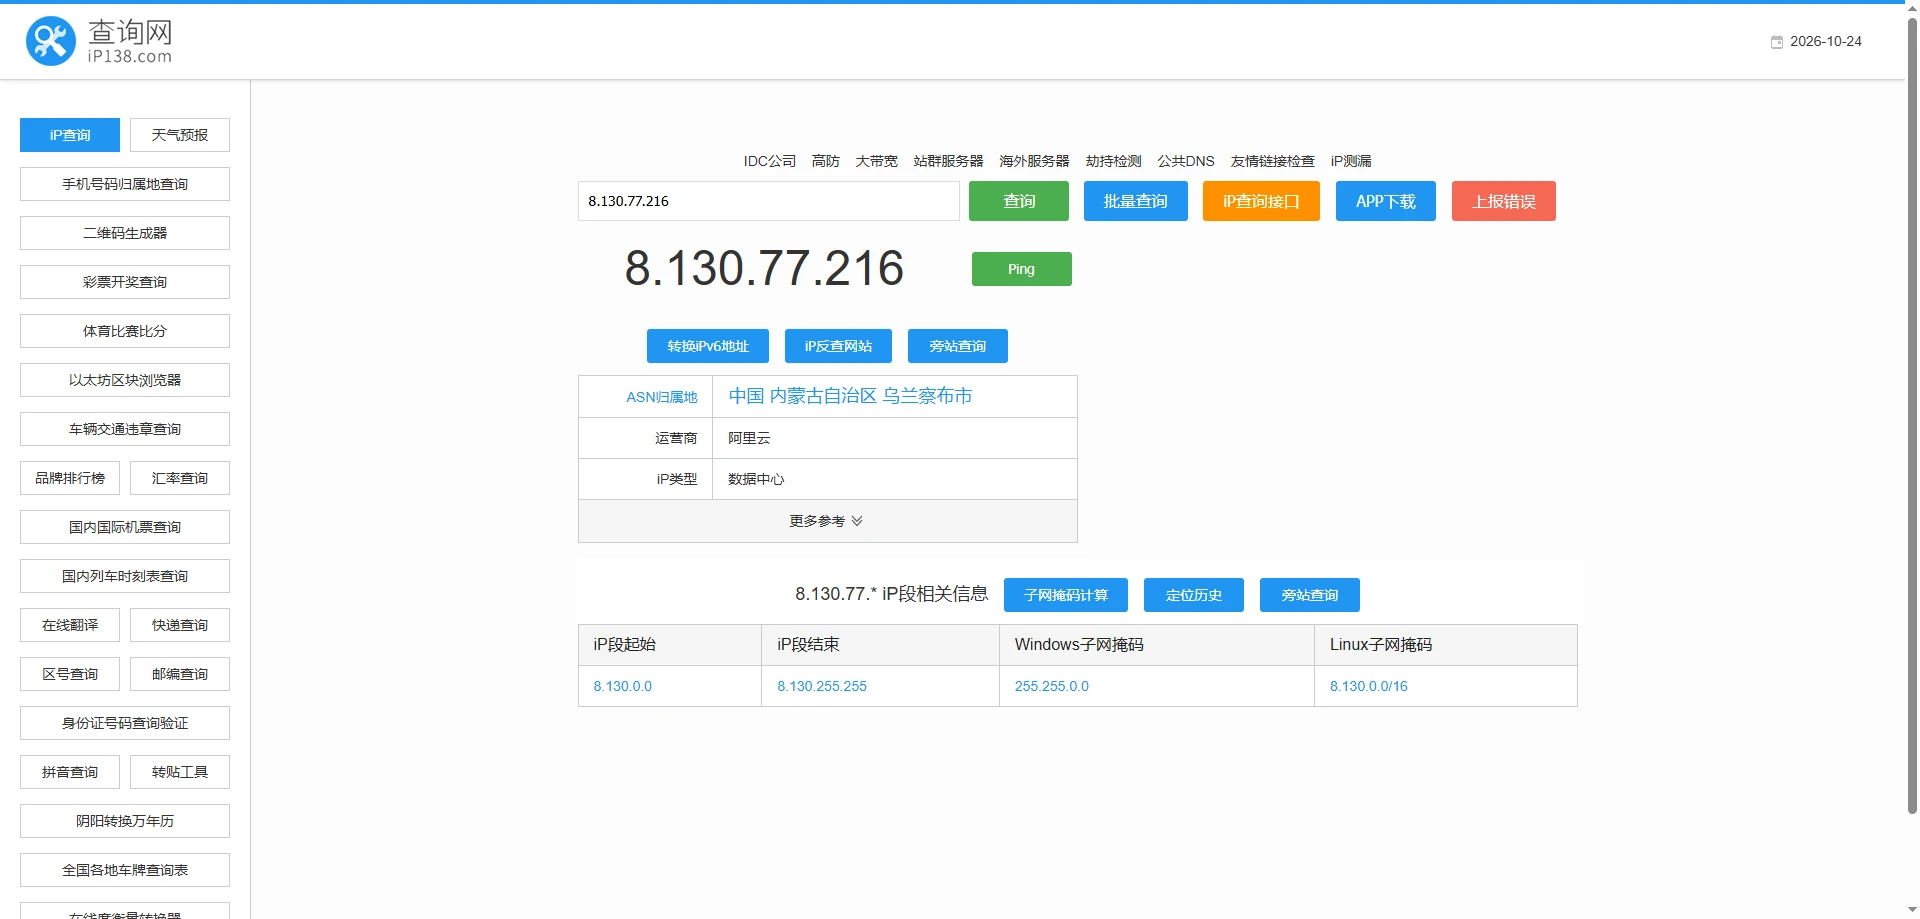Image resolution: width=1920 pixels, height=919 pixels.
Task: Select 汇率查询 in the sidebar
Action: [x=180, y=478]
